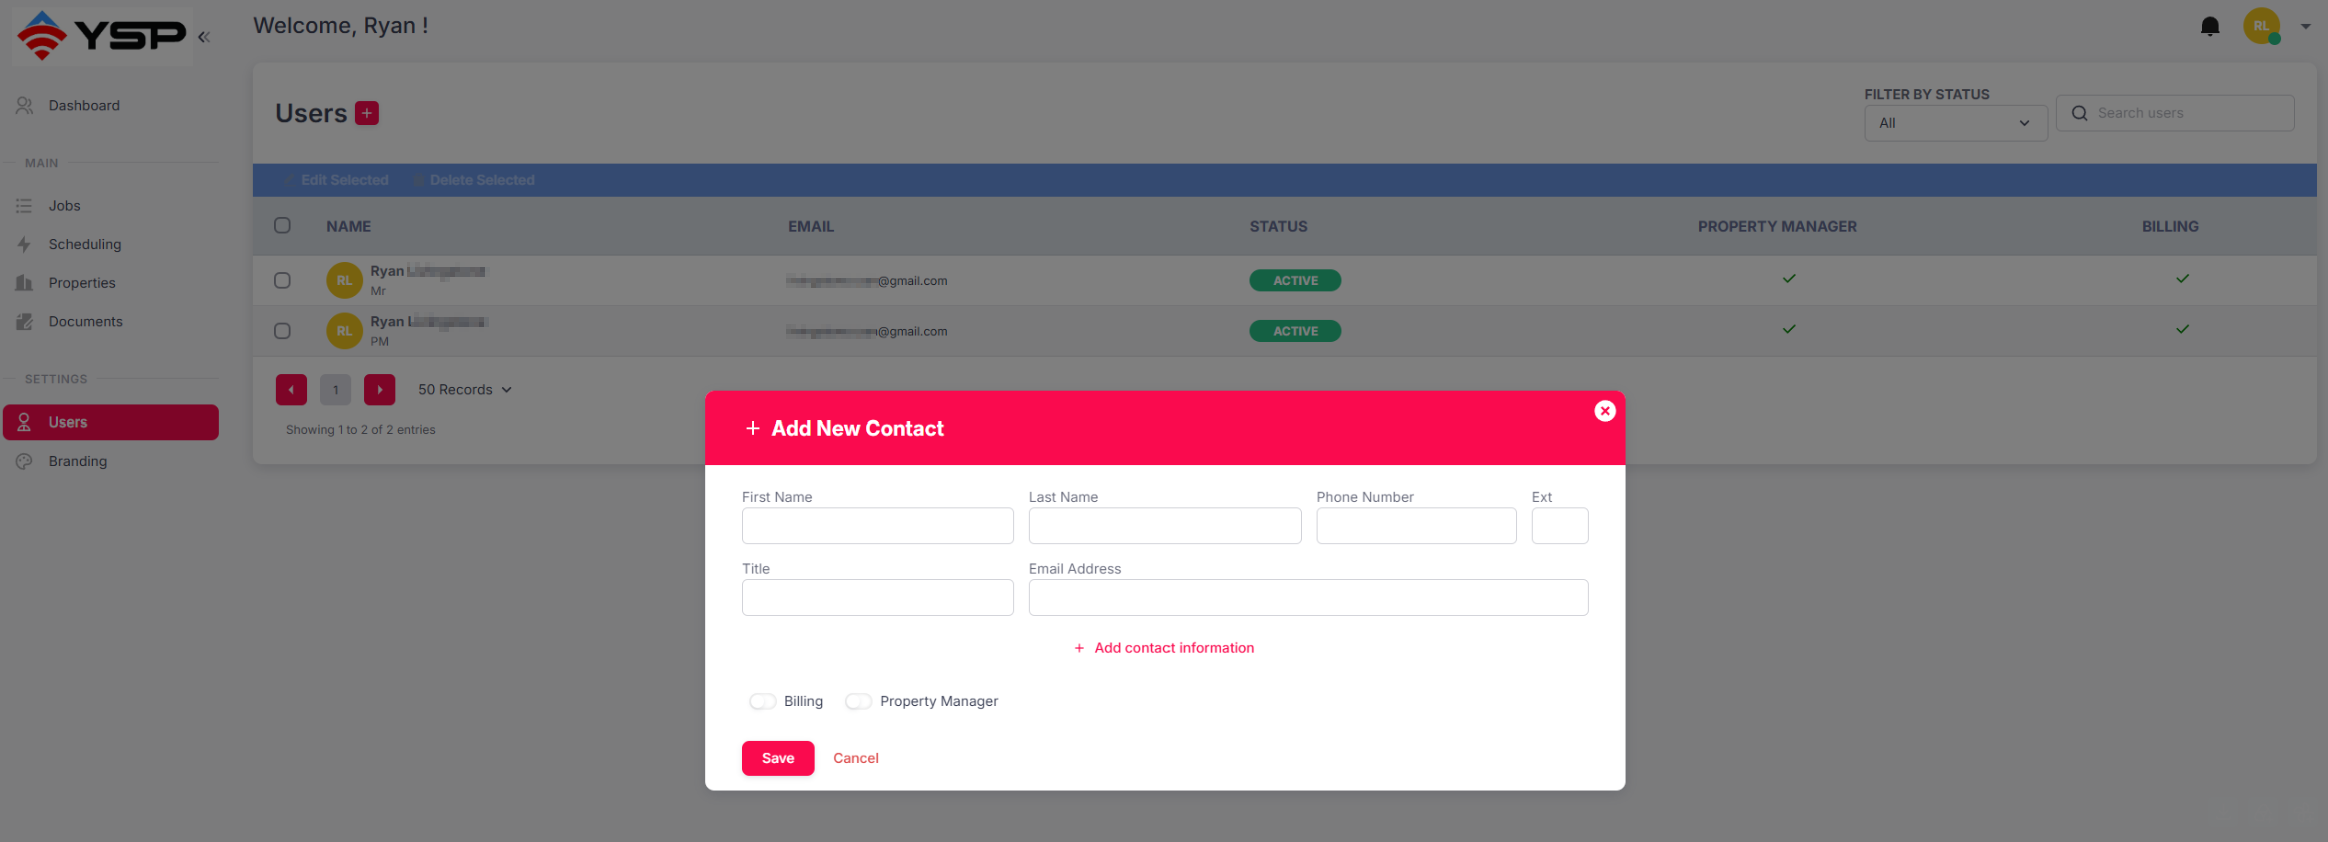Collapse the sidebar with double chevron
The image size is (2328, 842).
tap(204, 37)
